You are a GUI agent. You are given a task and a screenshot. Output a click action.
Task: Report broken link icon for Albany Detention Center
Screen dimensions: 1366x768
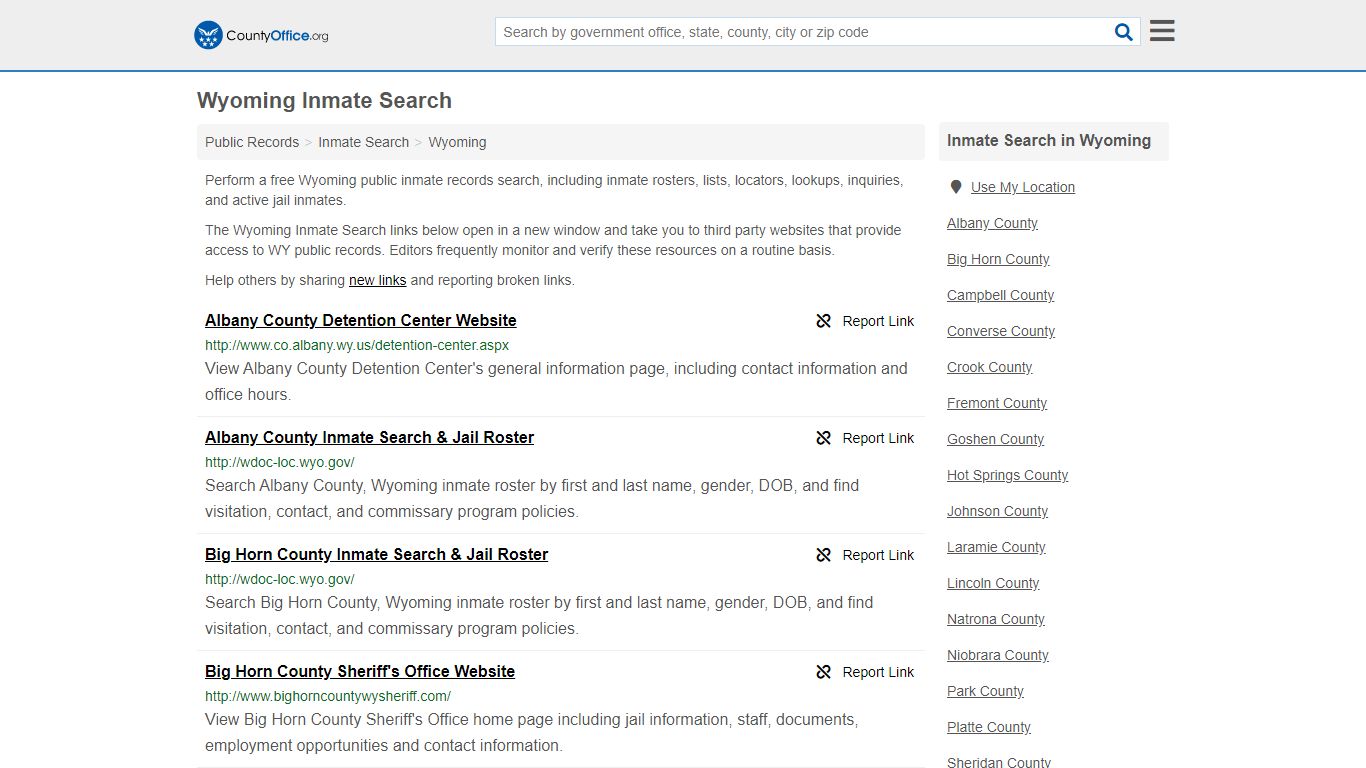[824, 321]
